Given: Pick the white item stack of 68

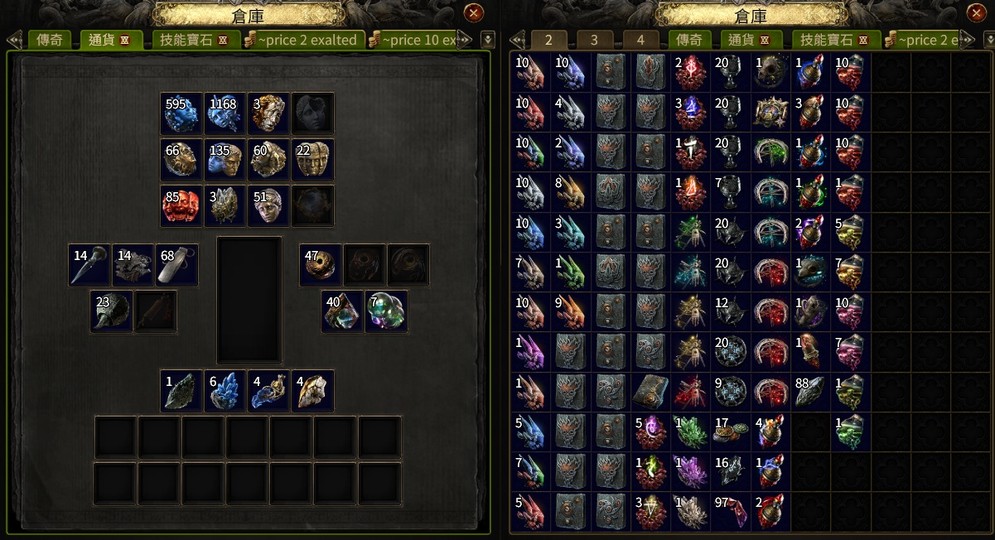Looking at the screenshot, I should pos(177,264).
